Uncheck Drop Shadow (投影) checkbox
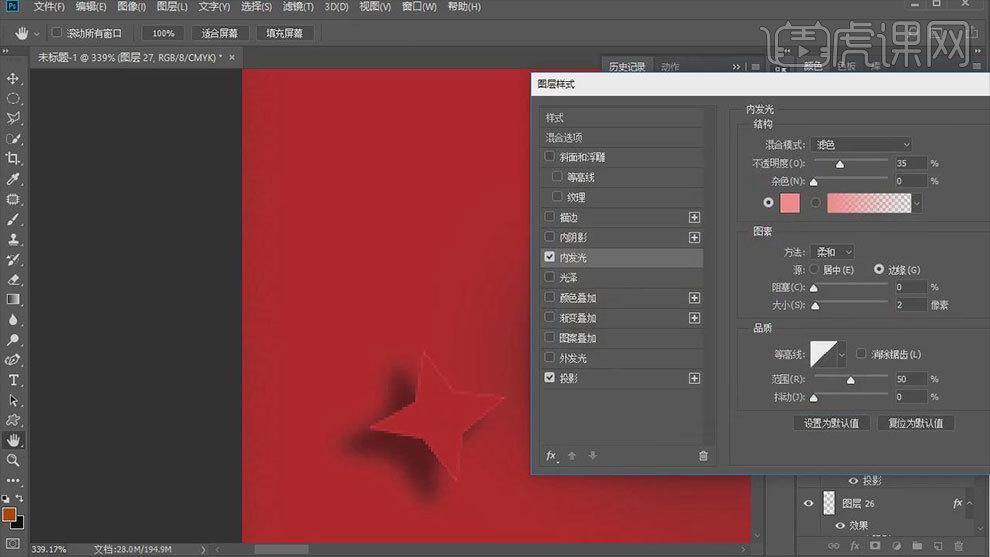Viewport: 990px width, 557px height. coord(549,377)
